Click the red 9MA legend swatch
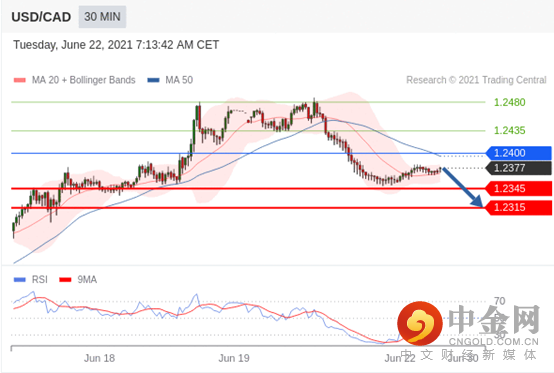Viewport: 554px width, 373px height. pyautogui.click(x=65, y=280)
